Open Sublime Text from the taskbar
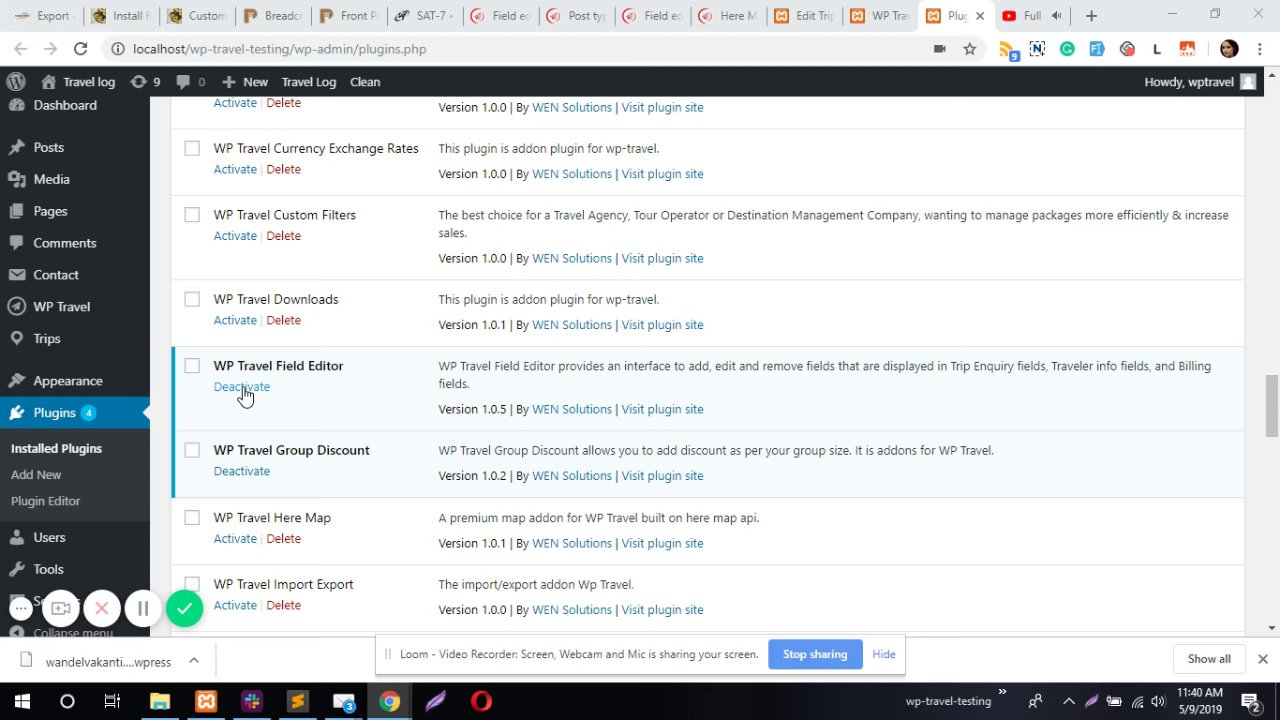1280x720 pixels. point(297,702)
